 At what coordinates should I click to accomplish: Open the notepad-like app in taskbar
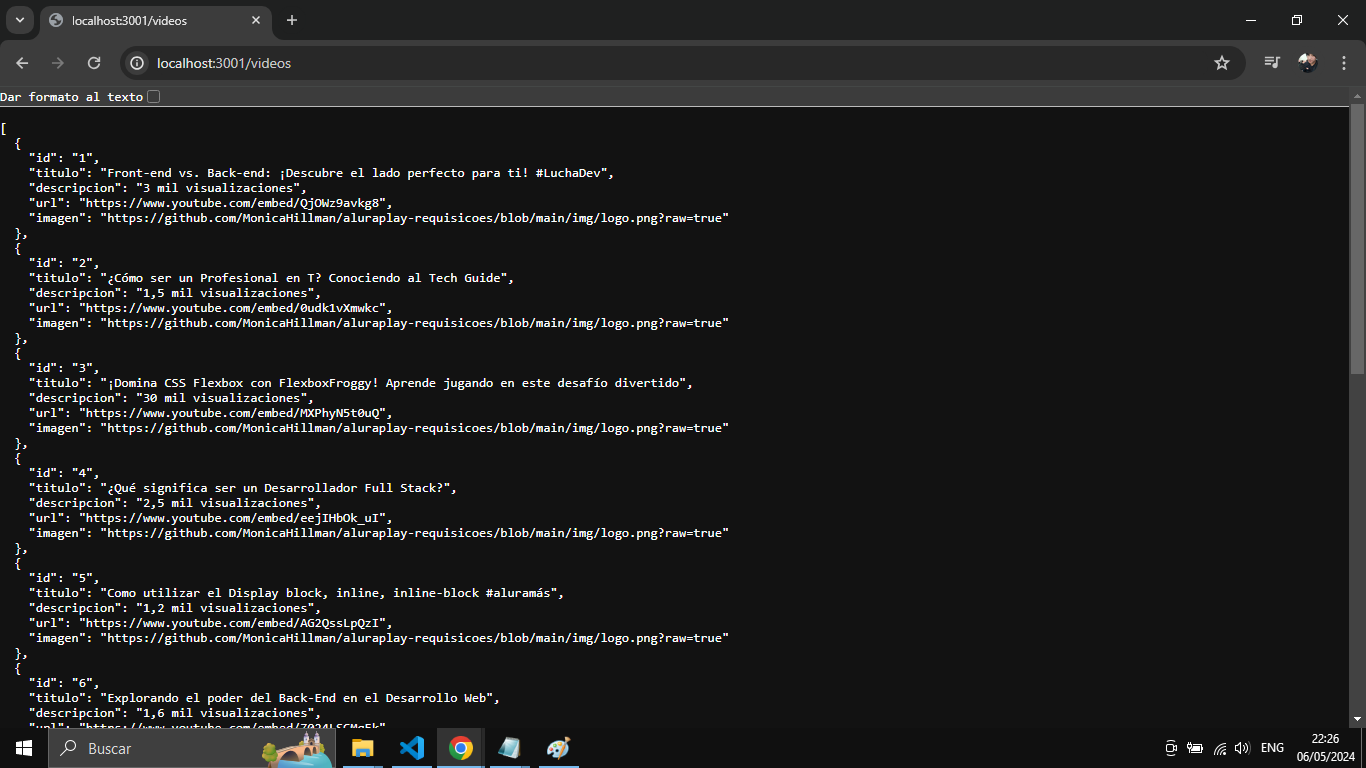(509, 748)
